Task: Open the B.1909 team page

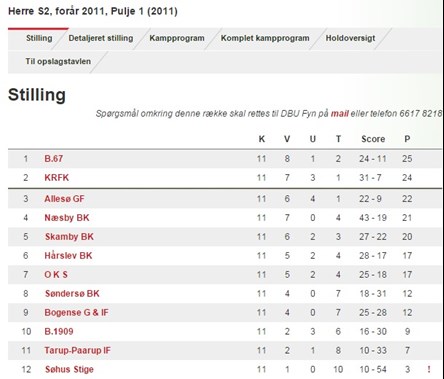Action: tap(59, 332)
